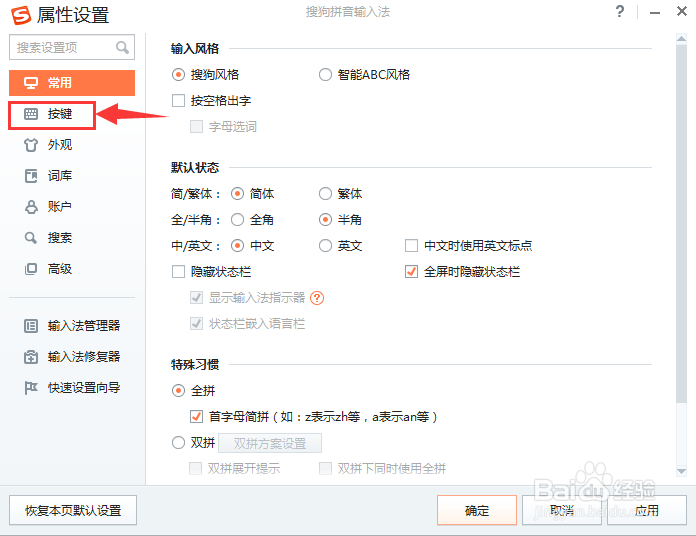This screenshot has width=696, height=536.
Task: Click 状态栏嵌入语言栏 checkbox
Action: pyautogui.click(x=196, y=323)
